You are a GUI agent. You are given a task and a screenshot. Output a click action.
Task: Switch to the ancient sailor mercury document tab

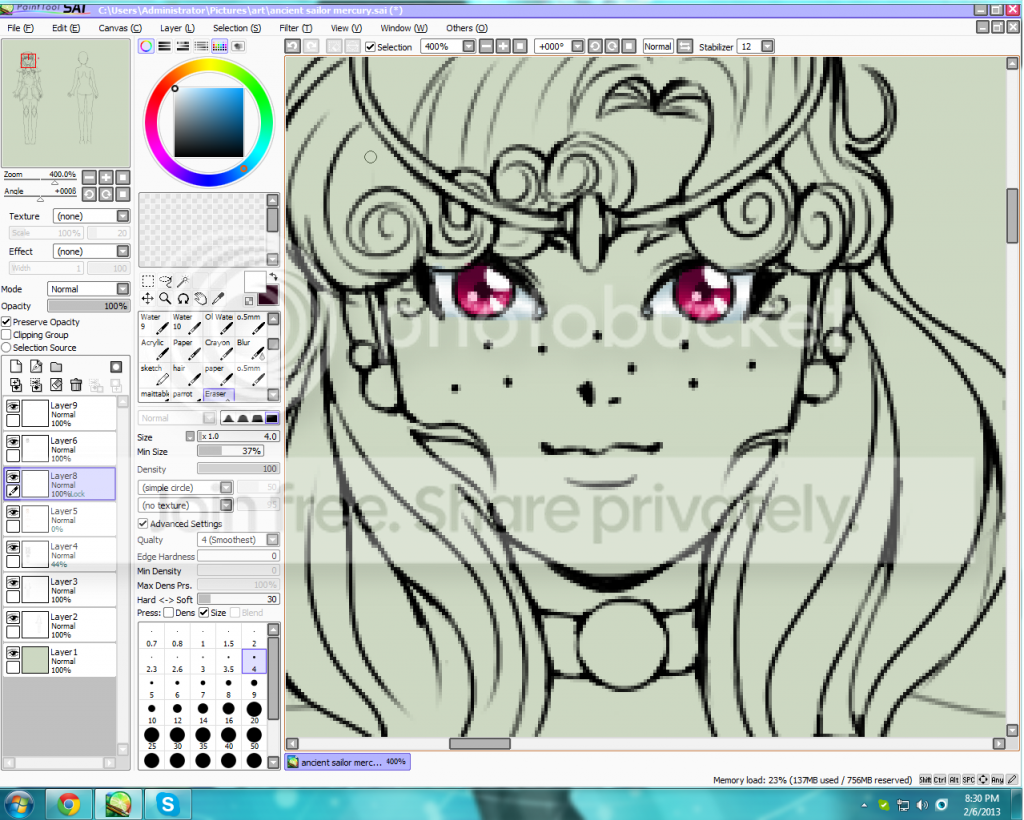[347, 762]
